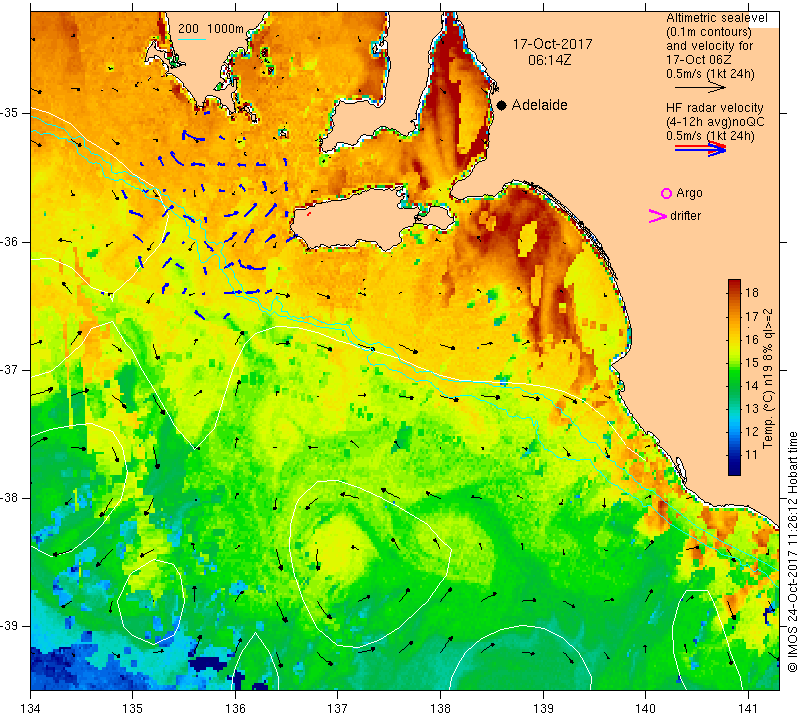
Task: Click the colorbar value 12
Action: [752, 432]
